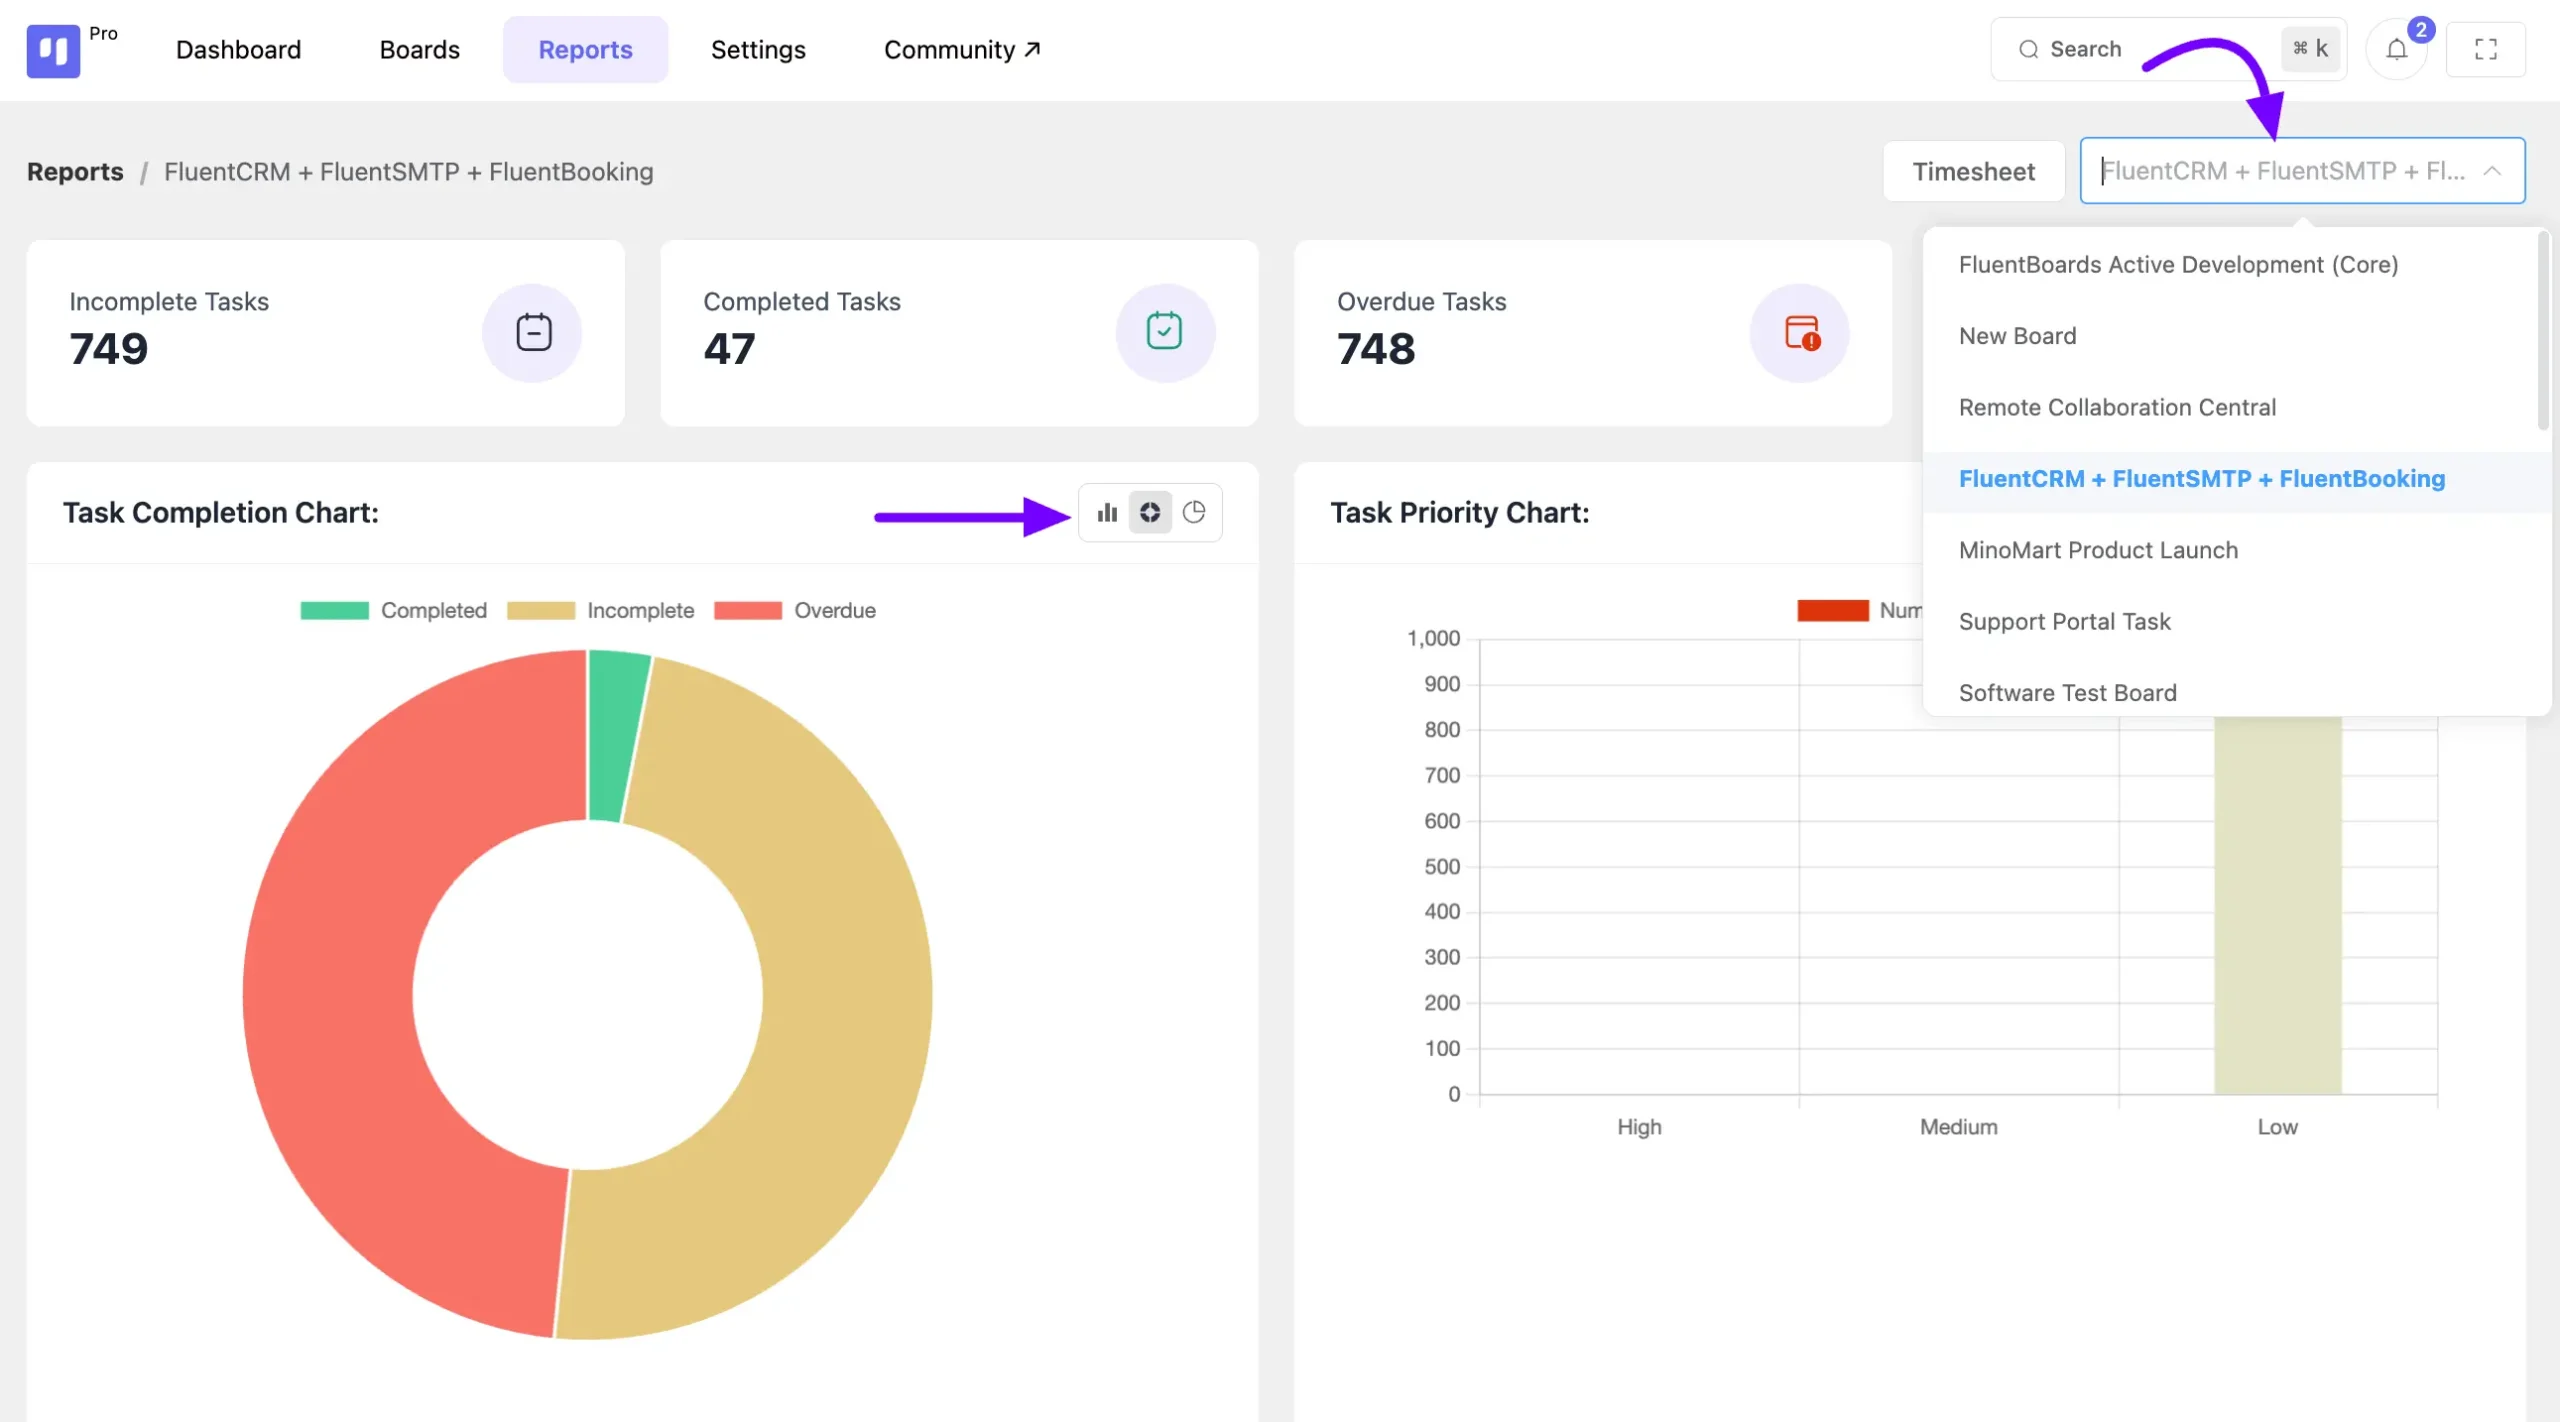Click the breadcrumb board name text
Screen dimensions: 2560x1422
(x=408, y=172)
